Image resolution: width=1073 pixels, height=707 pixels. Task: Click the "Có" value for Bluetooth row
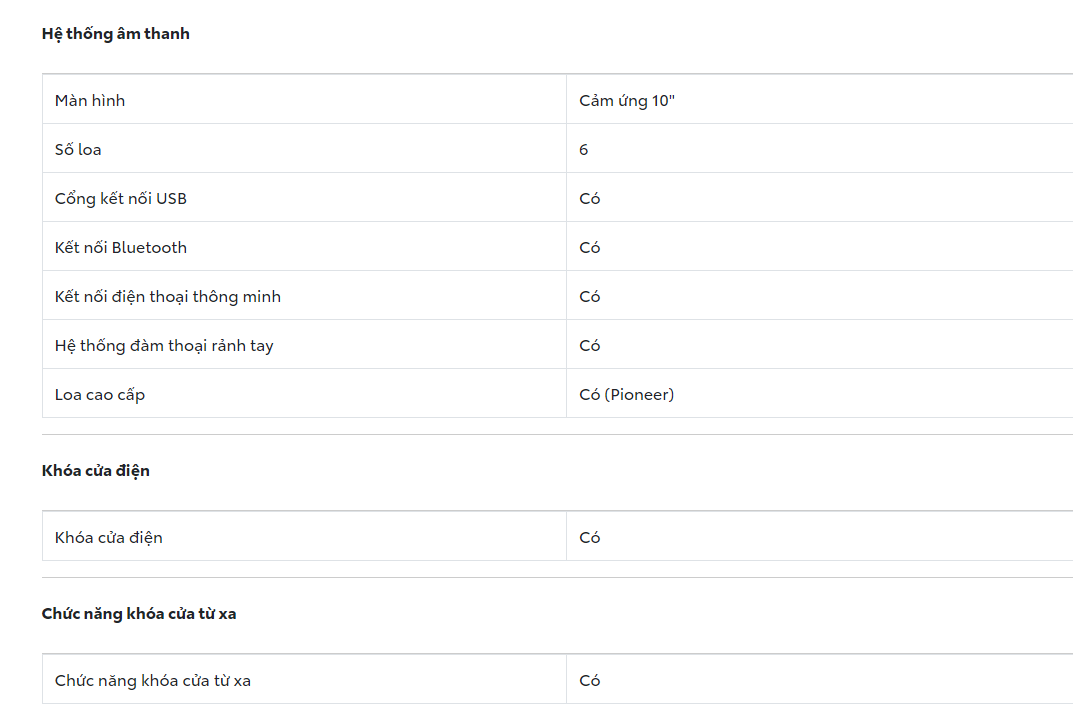[x=590, y=247]
